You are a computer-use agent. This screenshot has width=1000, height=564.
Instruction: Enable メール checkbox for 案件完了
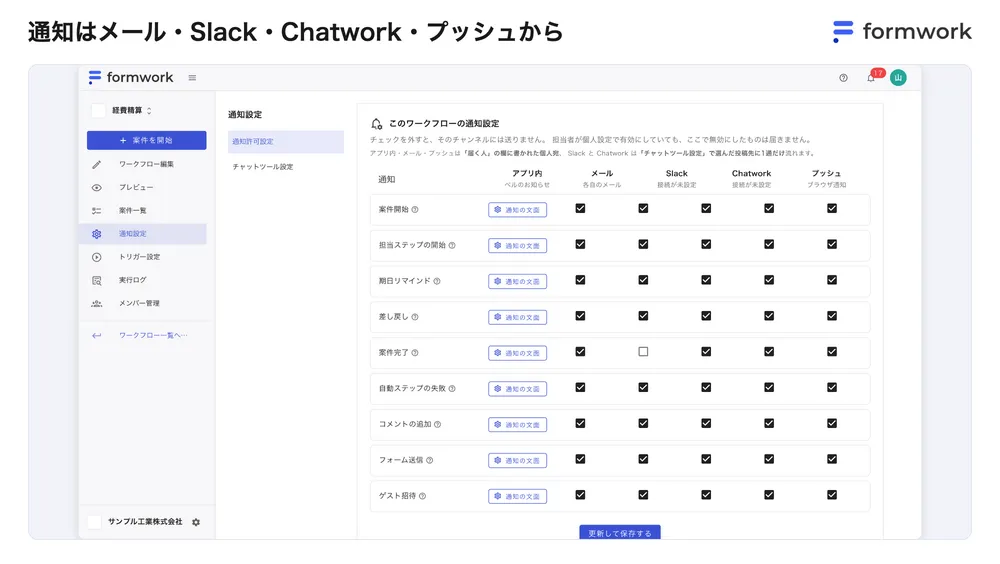point(643,352)
